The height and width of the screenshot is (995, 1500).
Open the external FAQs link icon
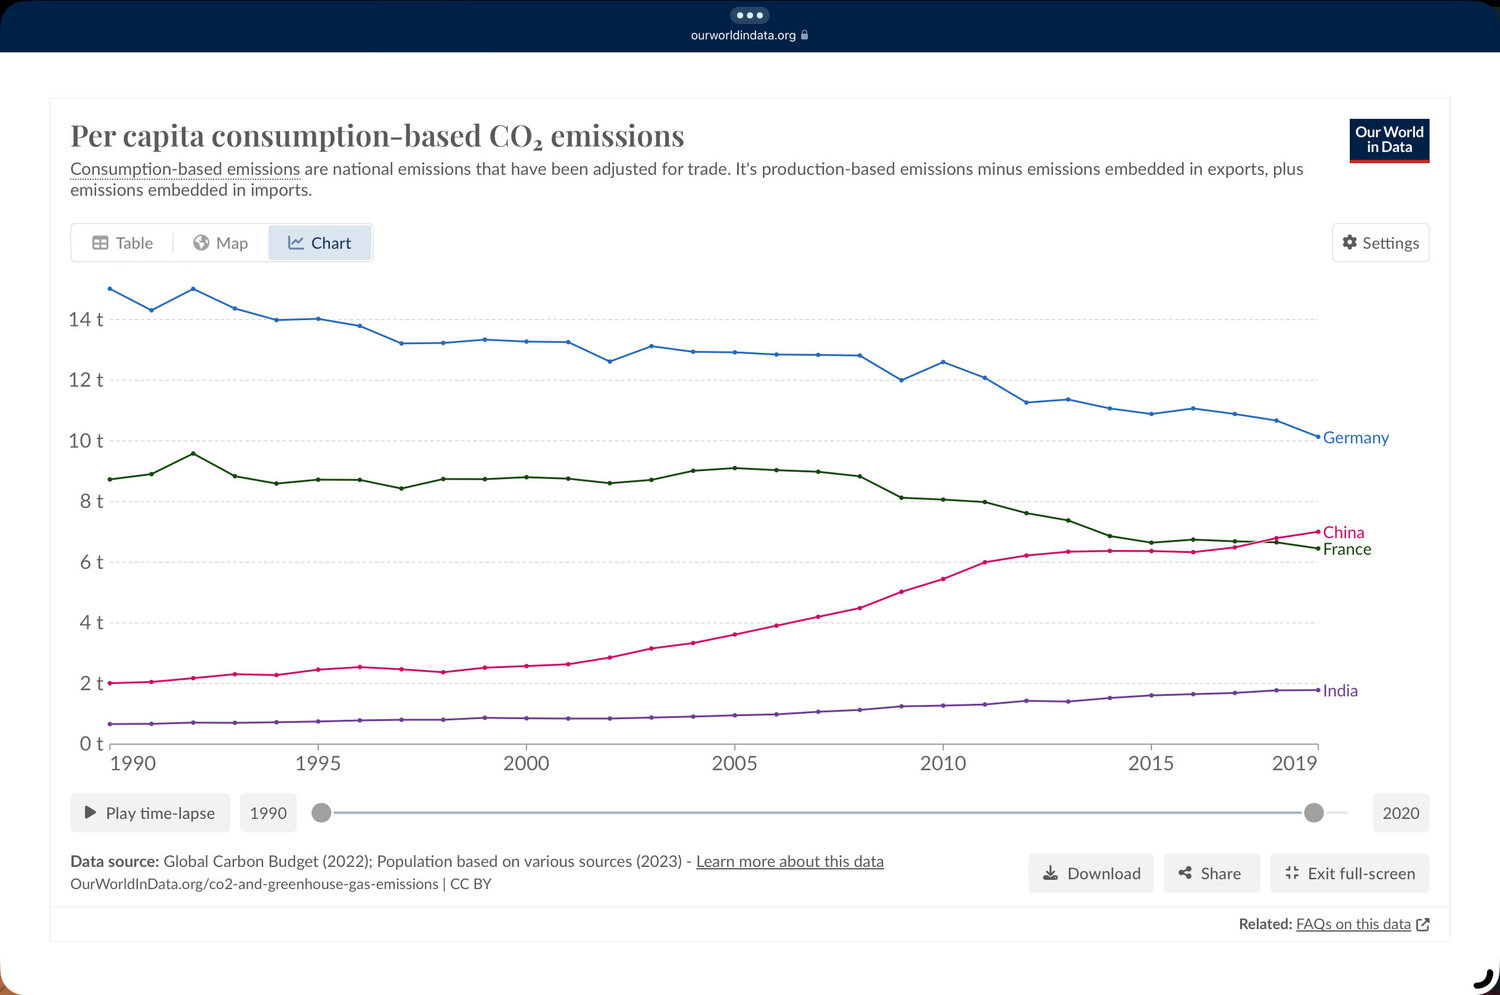pyautogui.click(x=1423, y=925)
